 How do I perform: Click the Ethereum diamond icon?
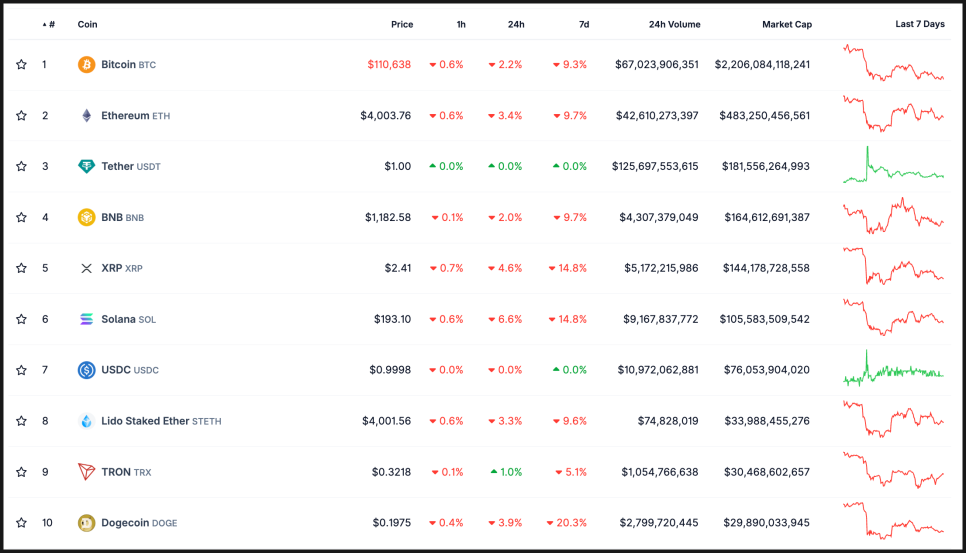click(87, 116)
